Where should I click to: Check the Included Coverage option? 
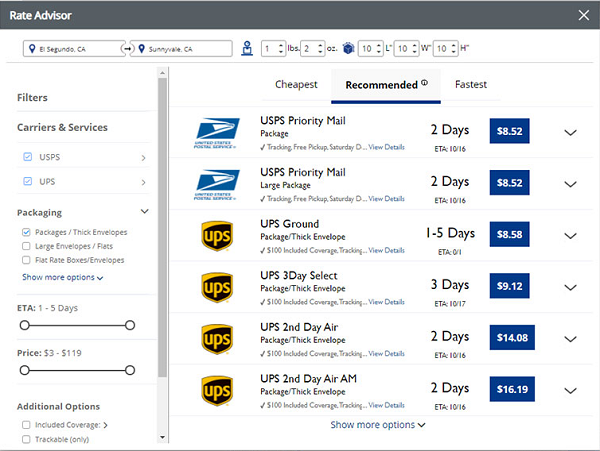[26, 425]
